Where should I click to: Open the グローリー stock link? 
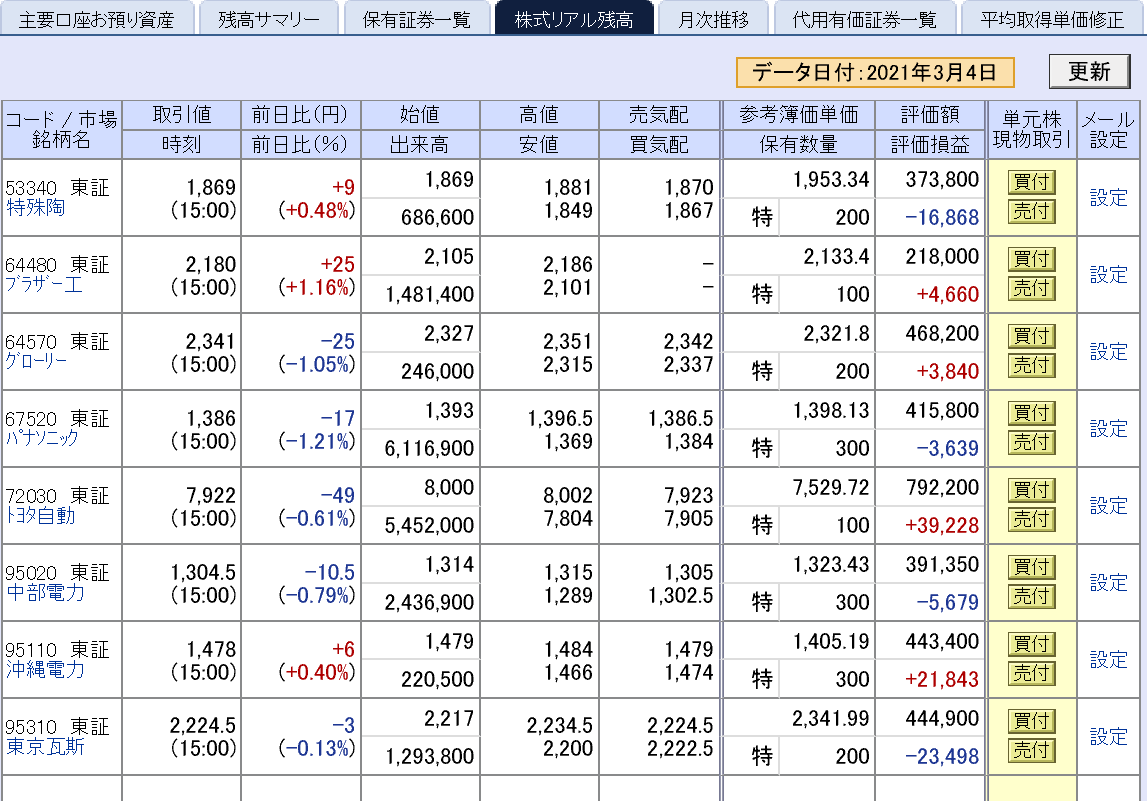point(37,361)
